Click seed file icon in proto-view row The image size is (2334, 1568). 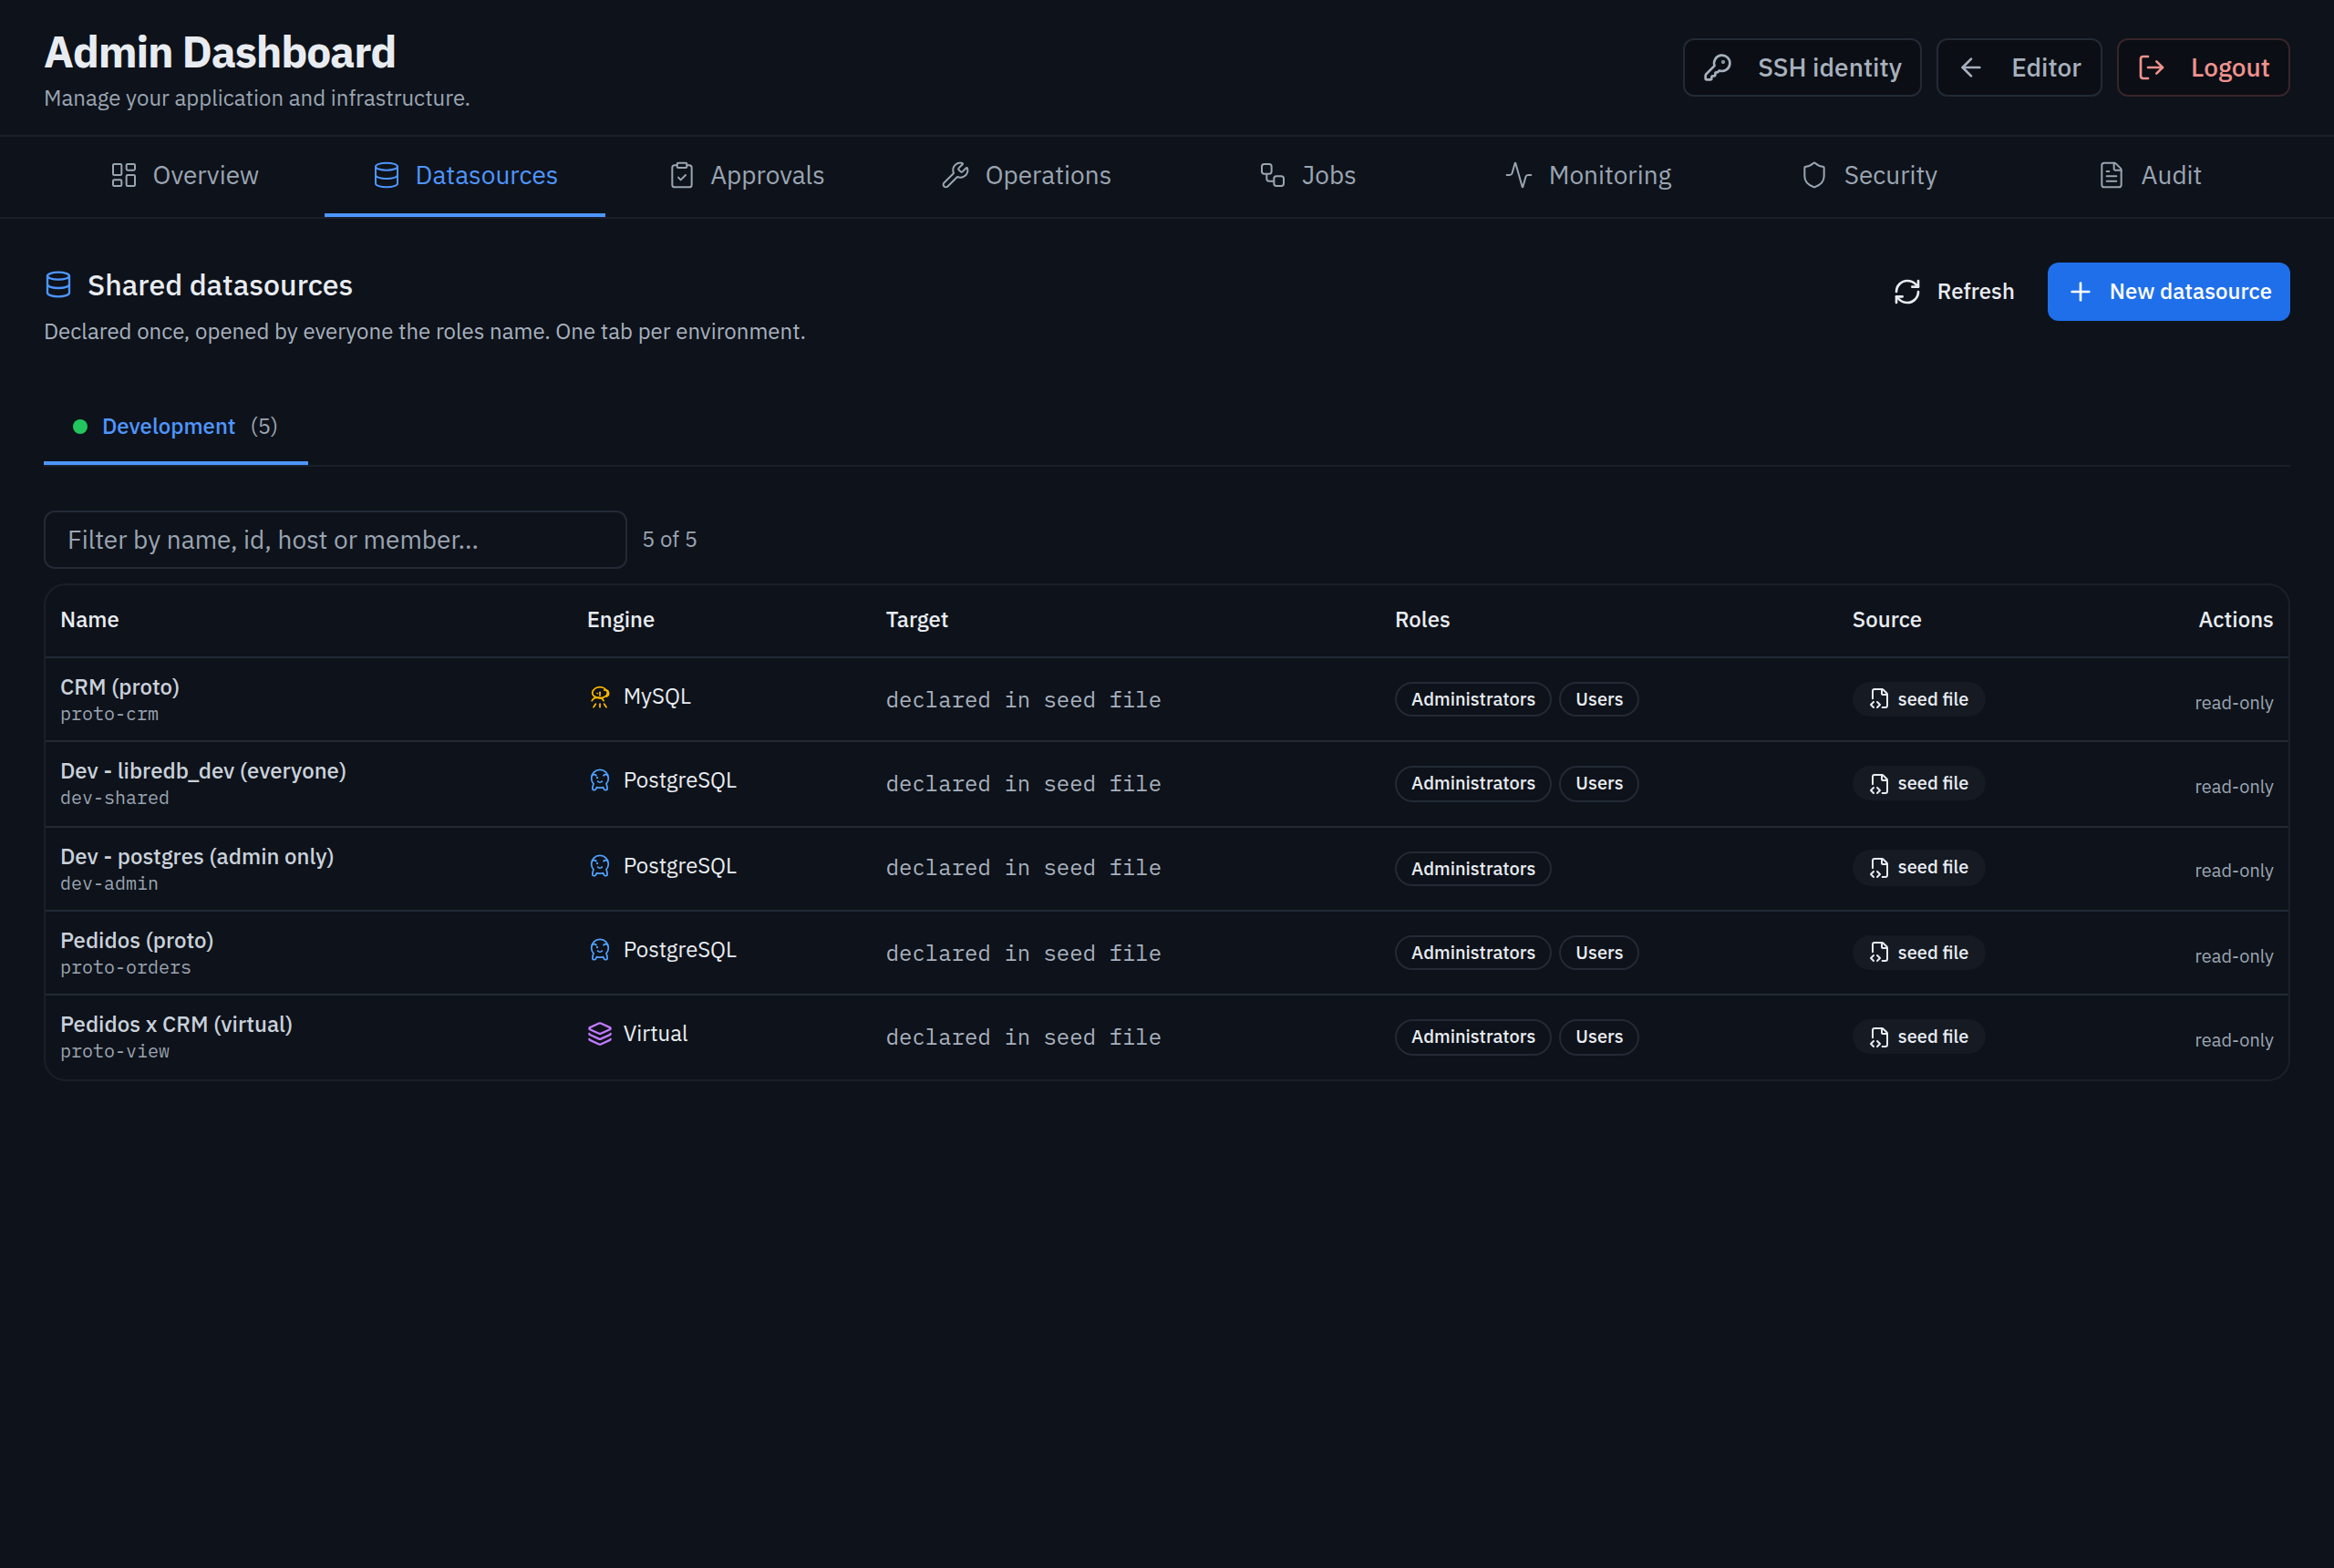[x=1880, y=1037]
